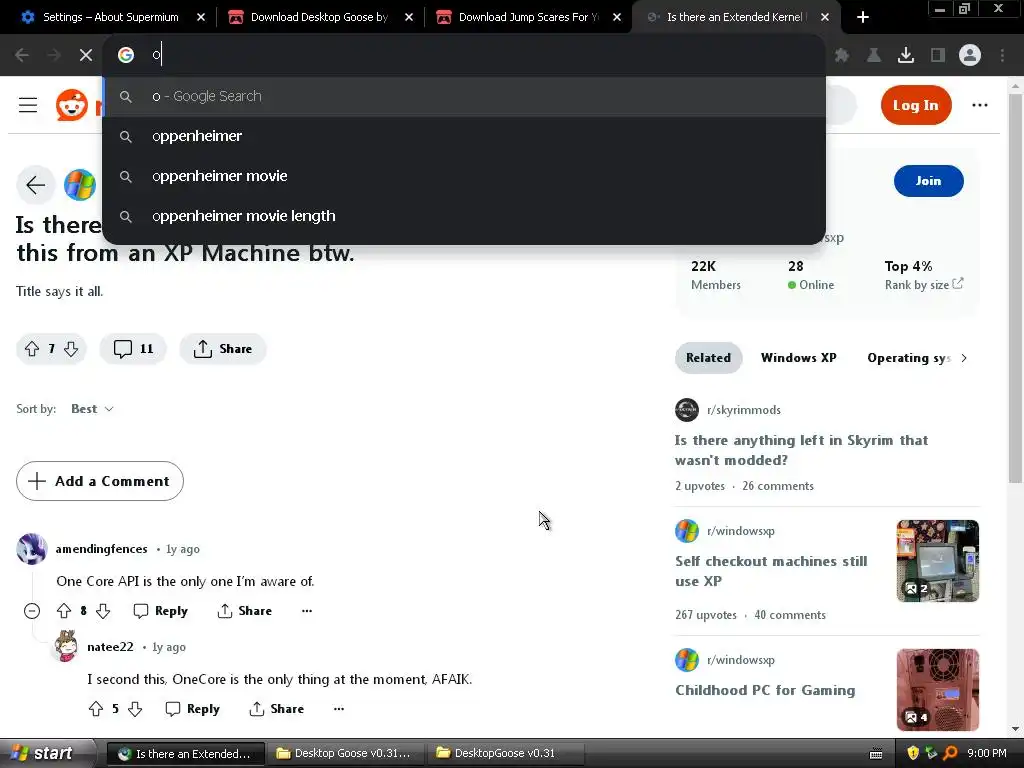Upvote the main post
Image resolution: width=1024 pixels, height=768 pixels.
coord(32,349)
